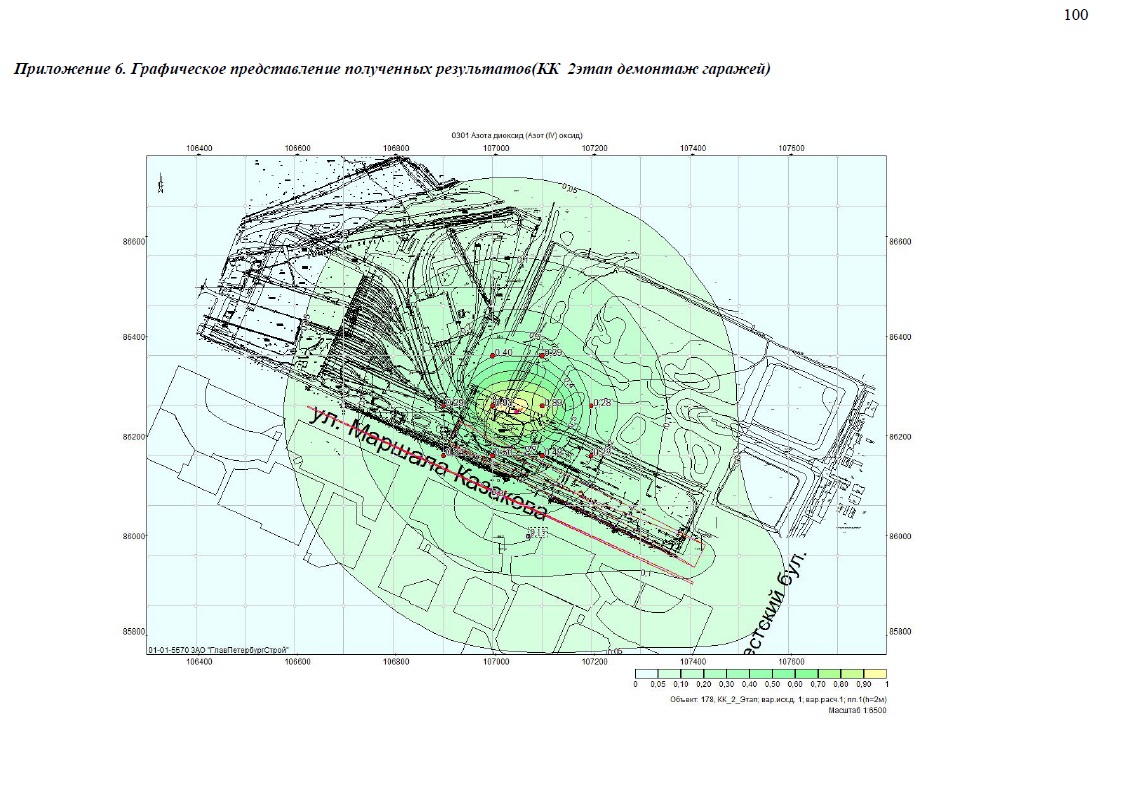Click the left axis label 86400
Screen dimensions: 1129x798
point(133,338)
